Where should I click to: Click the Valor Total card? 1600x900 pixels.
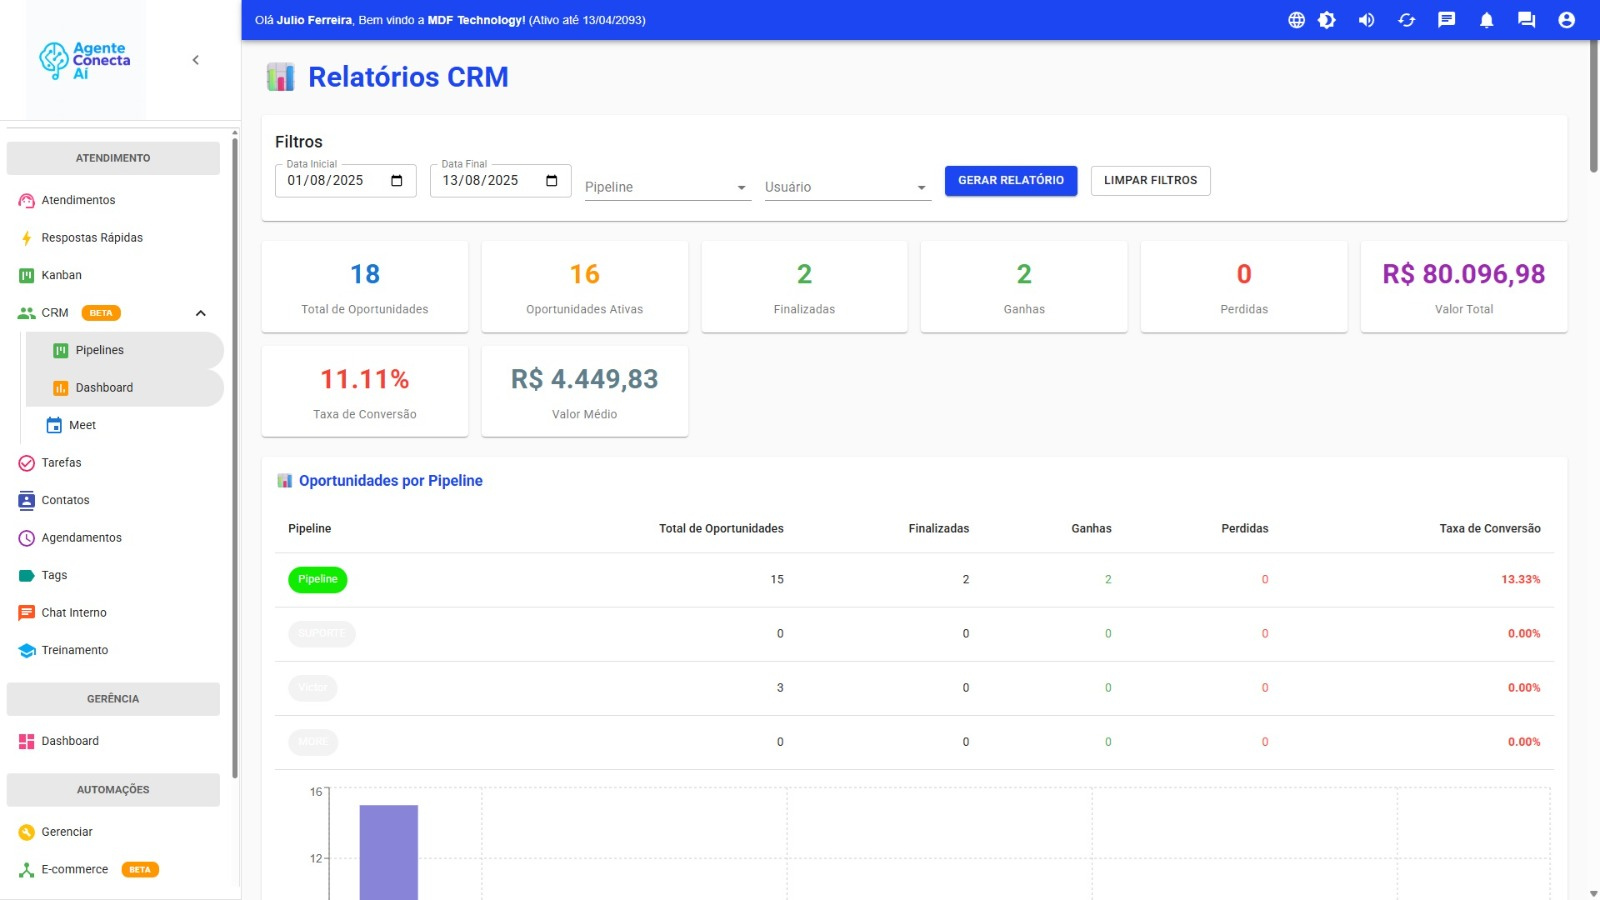[1464, 287]
